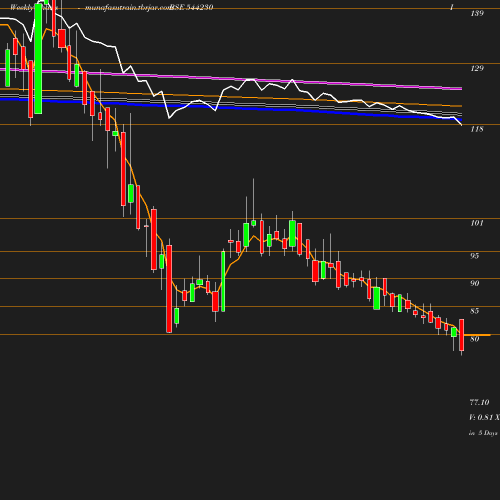The image size is (500, 500).
Task: Click the 77.10 closing price value
Action: [x=479, y=403]
